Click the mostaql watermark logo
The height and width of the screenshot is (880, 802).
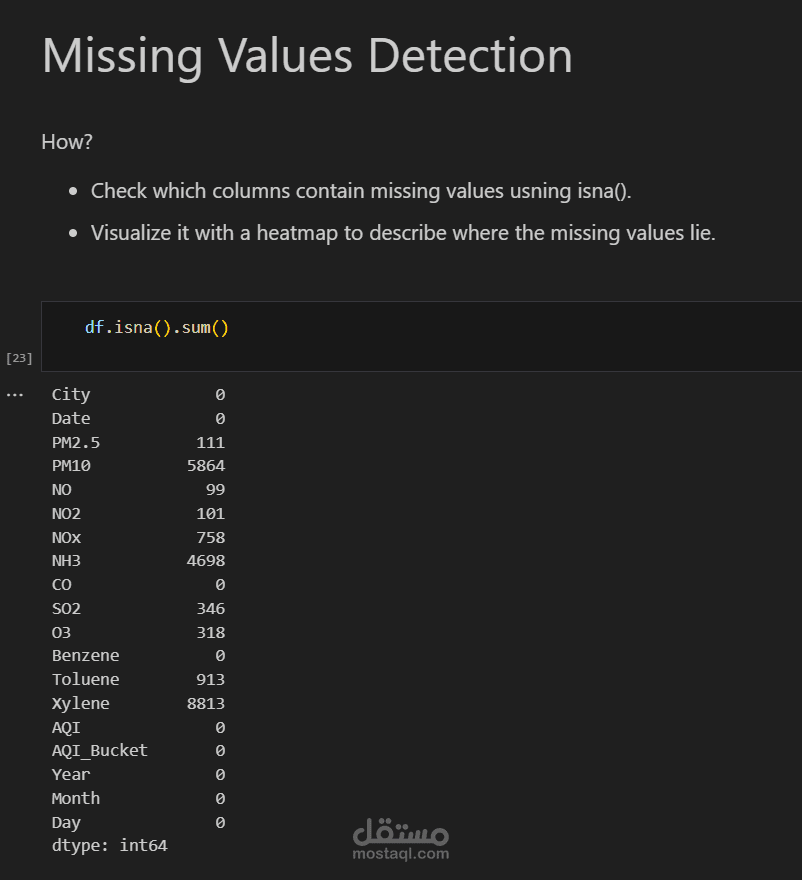point(401,830)
